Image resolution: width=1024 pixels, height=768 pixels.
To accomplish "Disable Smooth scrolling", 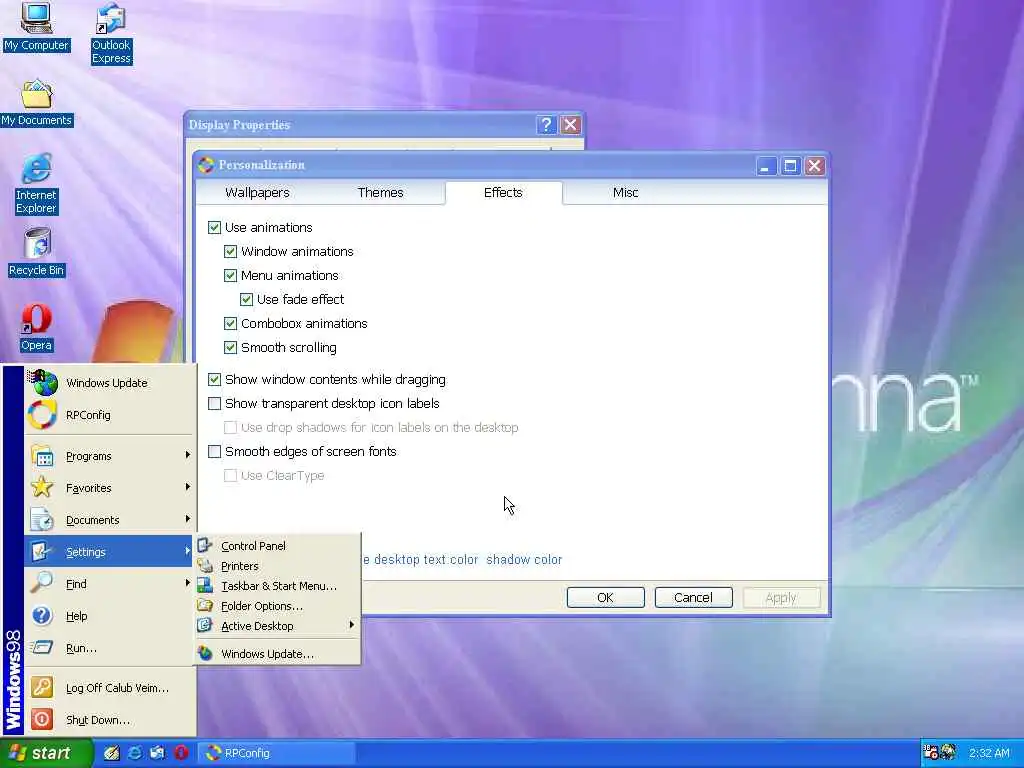I will [x=230, y=347].
